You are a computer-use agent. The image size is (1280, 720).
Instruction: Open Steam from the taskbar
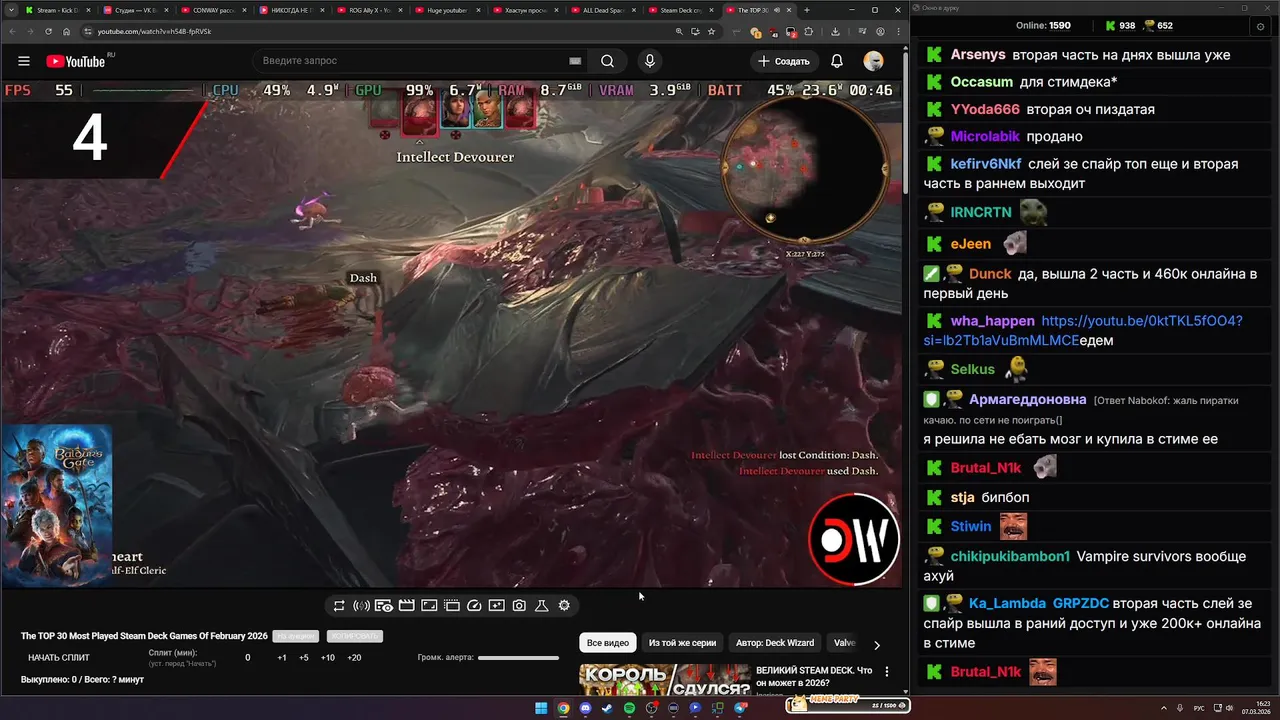pos(607,708)
